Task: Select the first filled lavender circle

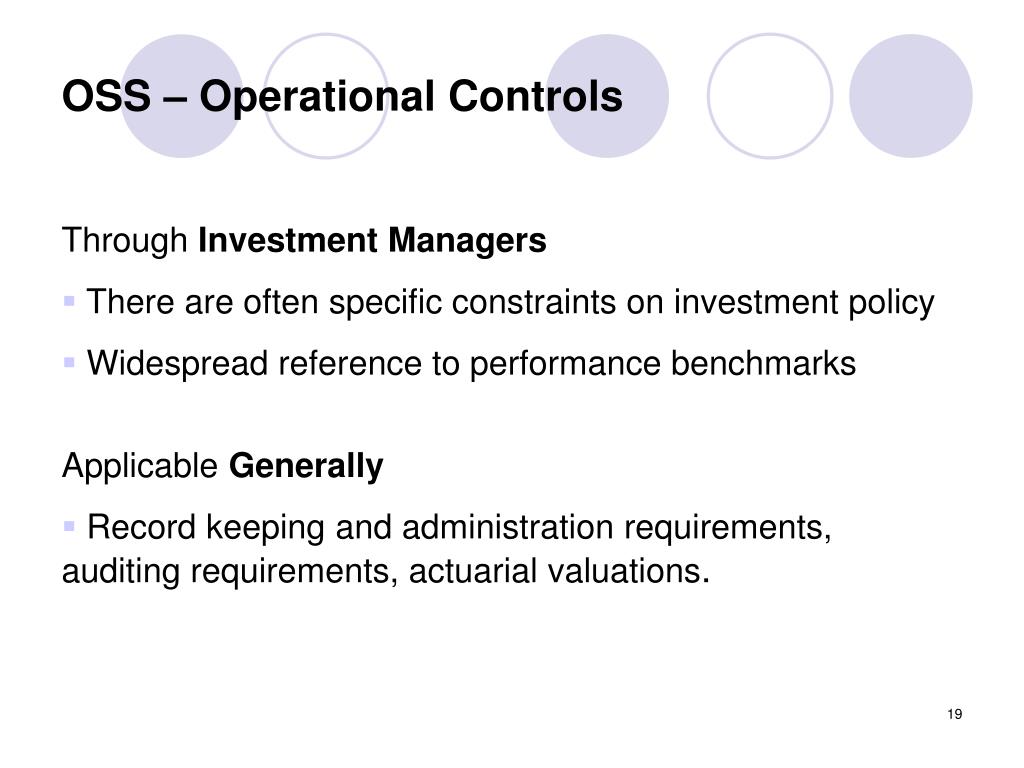Action: pos(182,96)
